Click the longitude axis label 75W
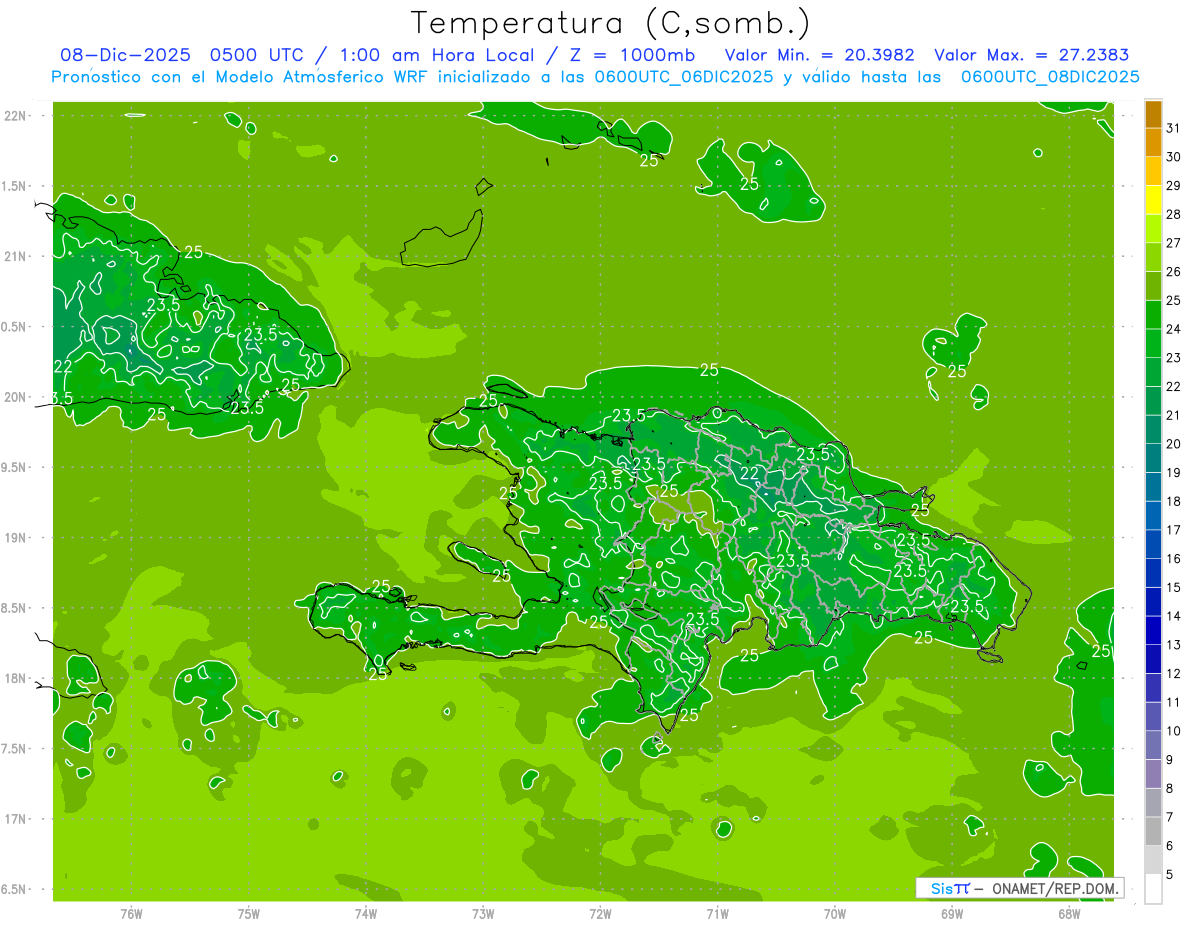 point(249,913)
